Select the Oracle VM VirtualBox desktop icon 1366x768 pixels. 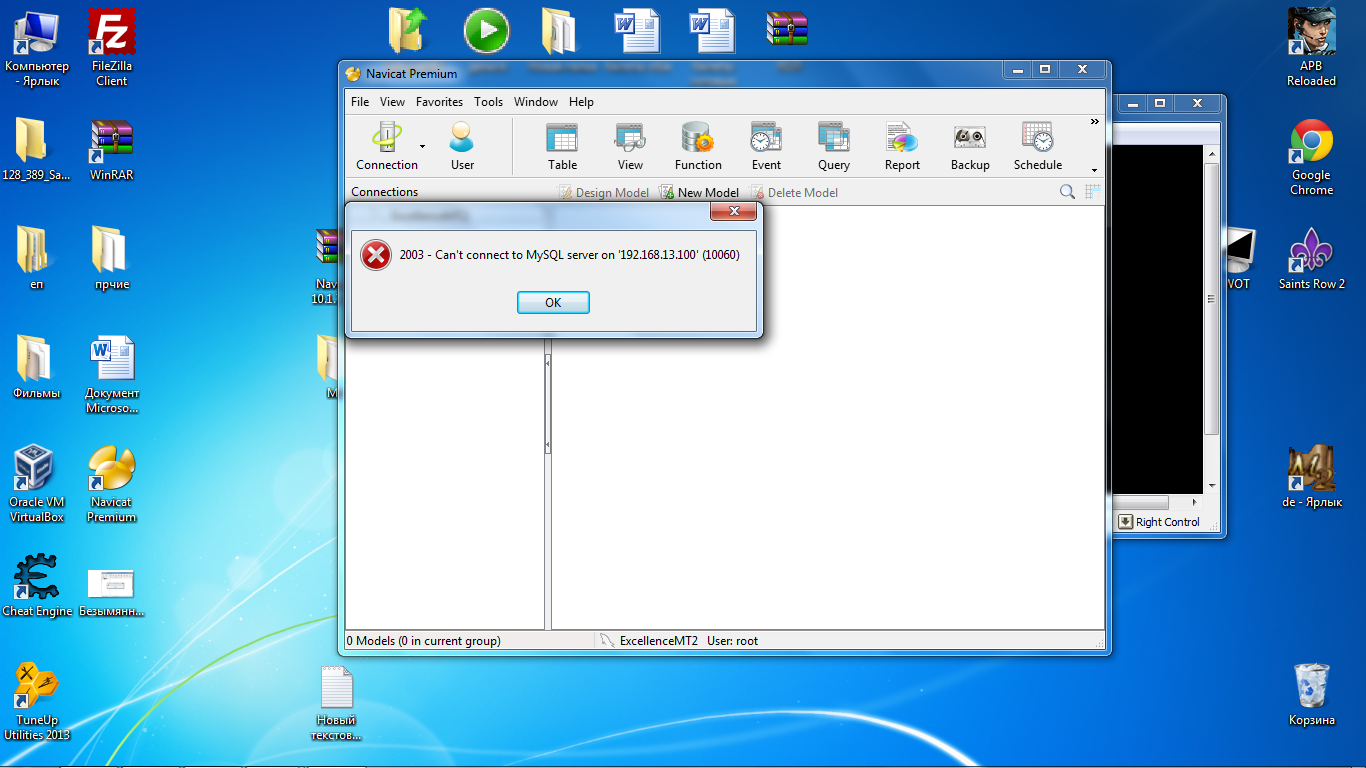click(x=36, y=484)
